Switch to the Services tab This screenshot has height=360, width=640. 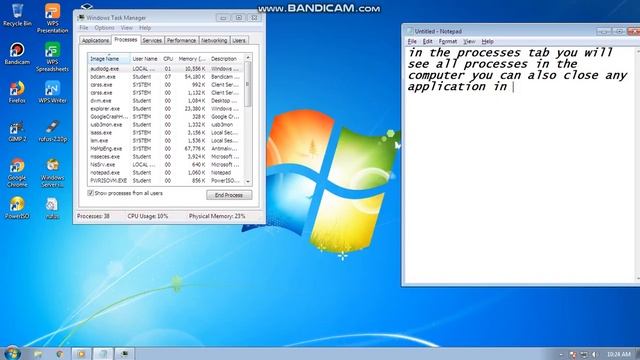152,40
